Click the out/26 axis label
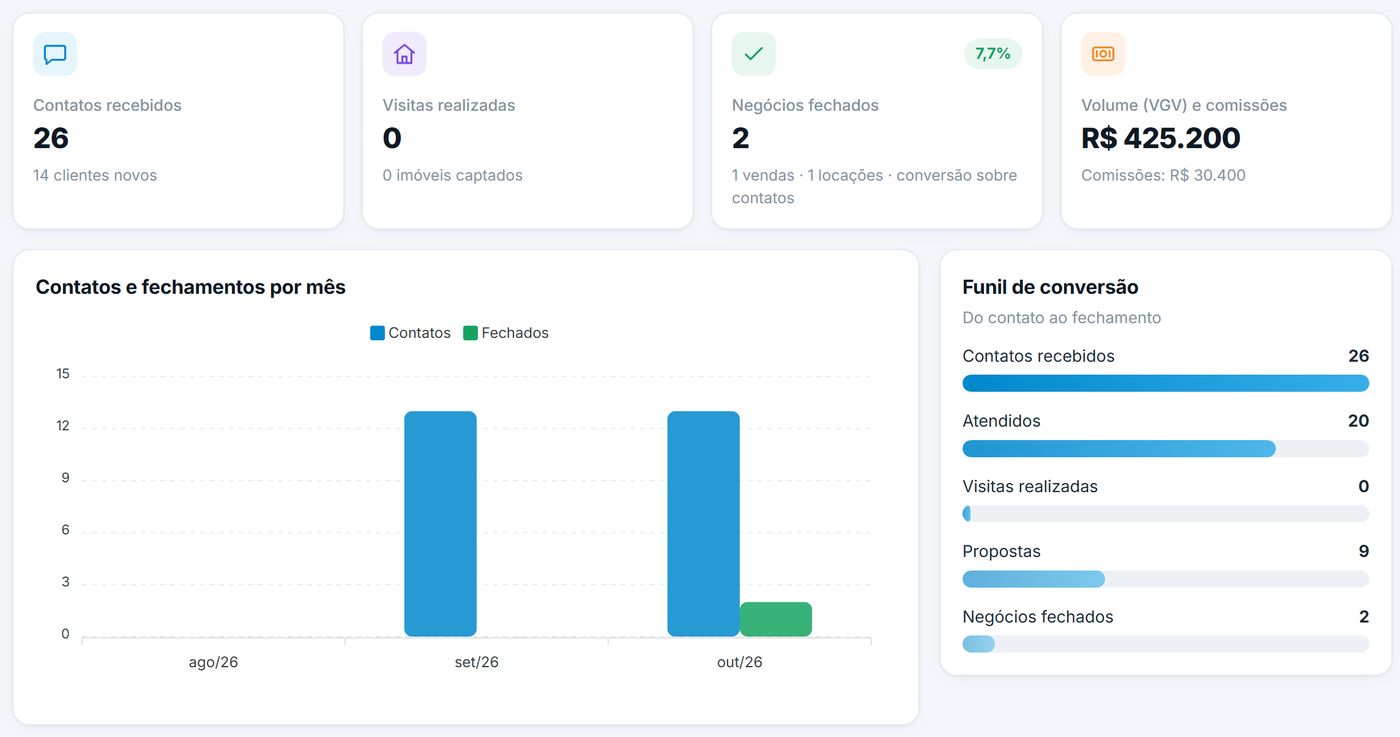 740,662
